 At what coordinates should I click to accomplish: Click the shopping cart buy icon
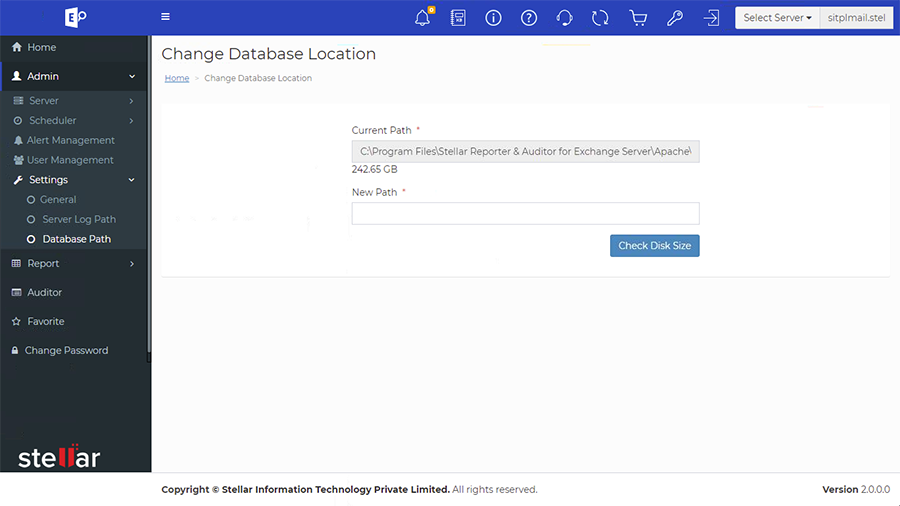(x=638, y=18)
